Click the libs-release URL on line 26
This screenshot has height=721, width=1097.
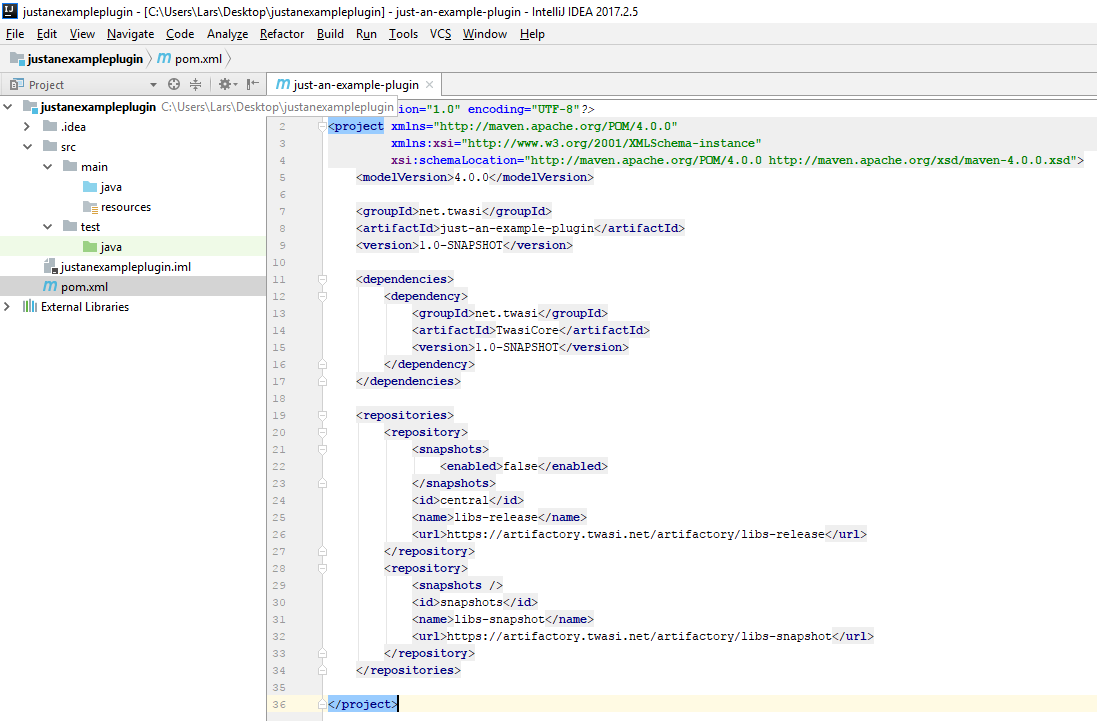click(x=636, y=534)
